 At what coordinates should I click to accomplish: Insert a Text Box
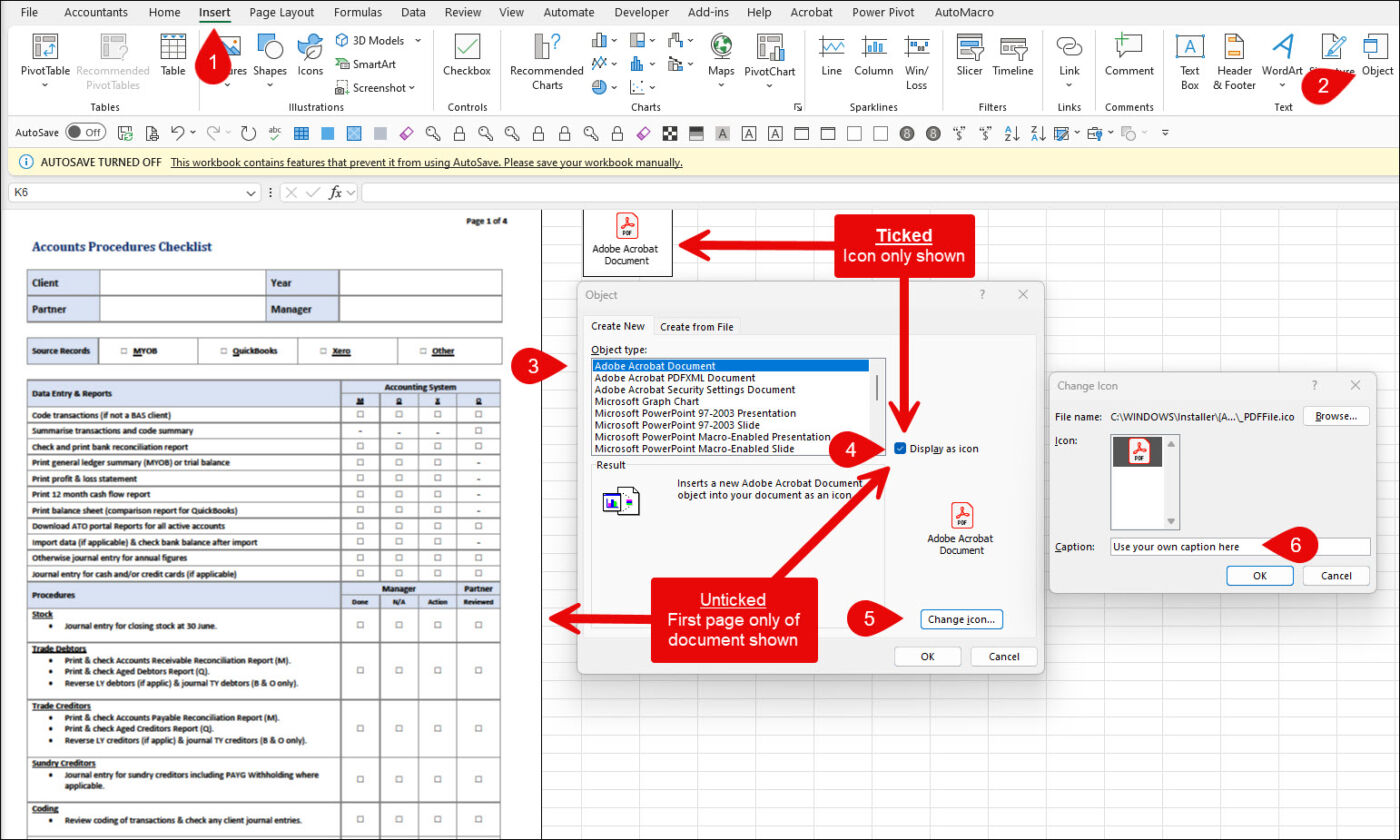pos(1189,60)
